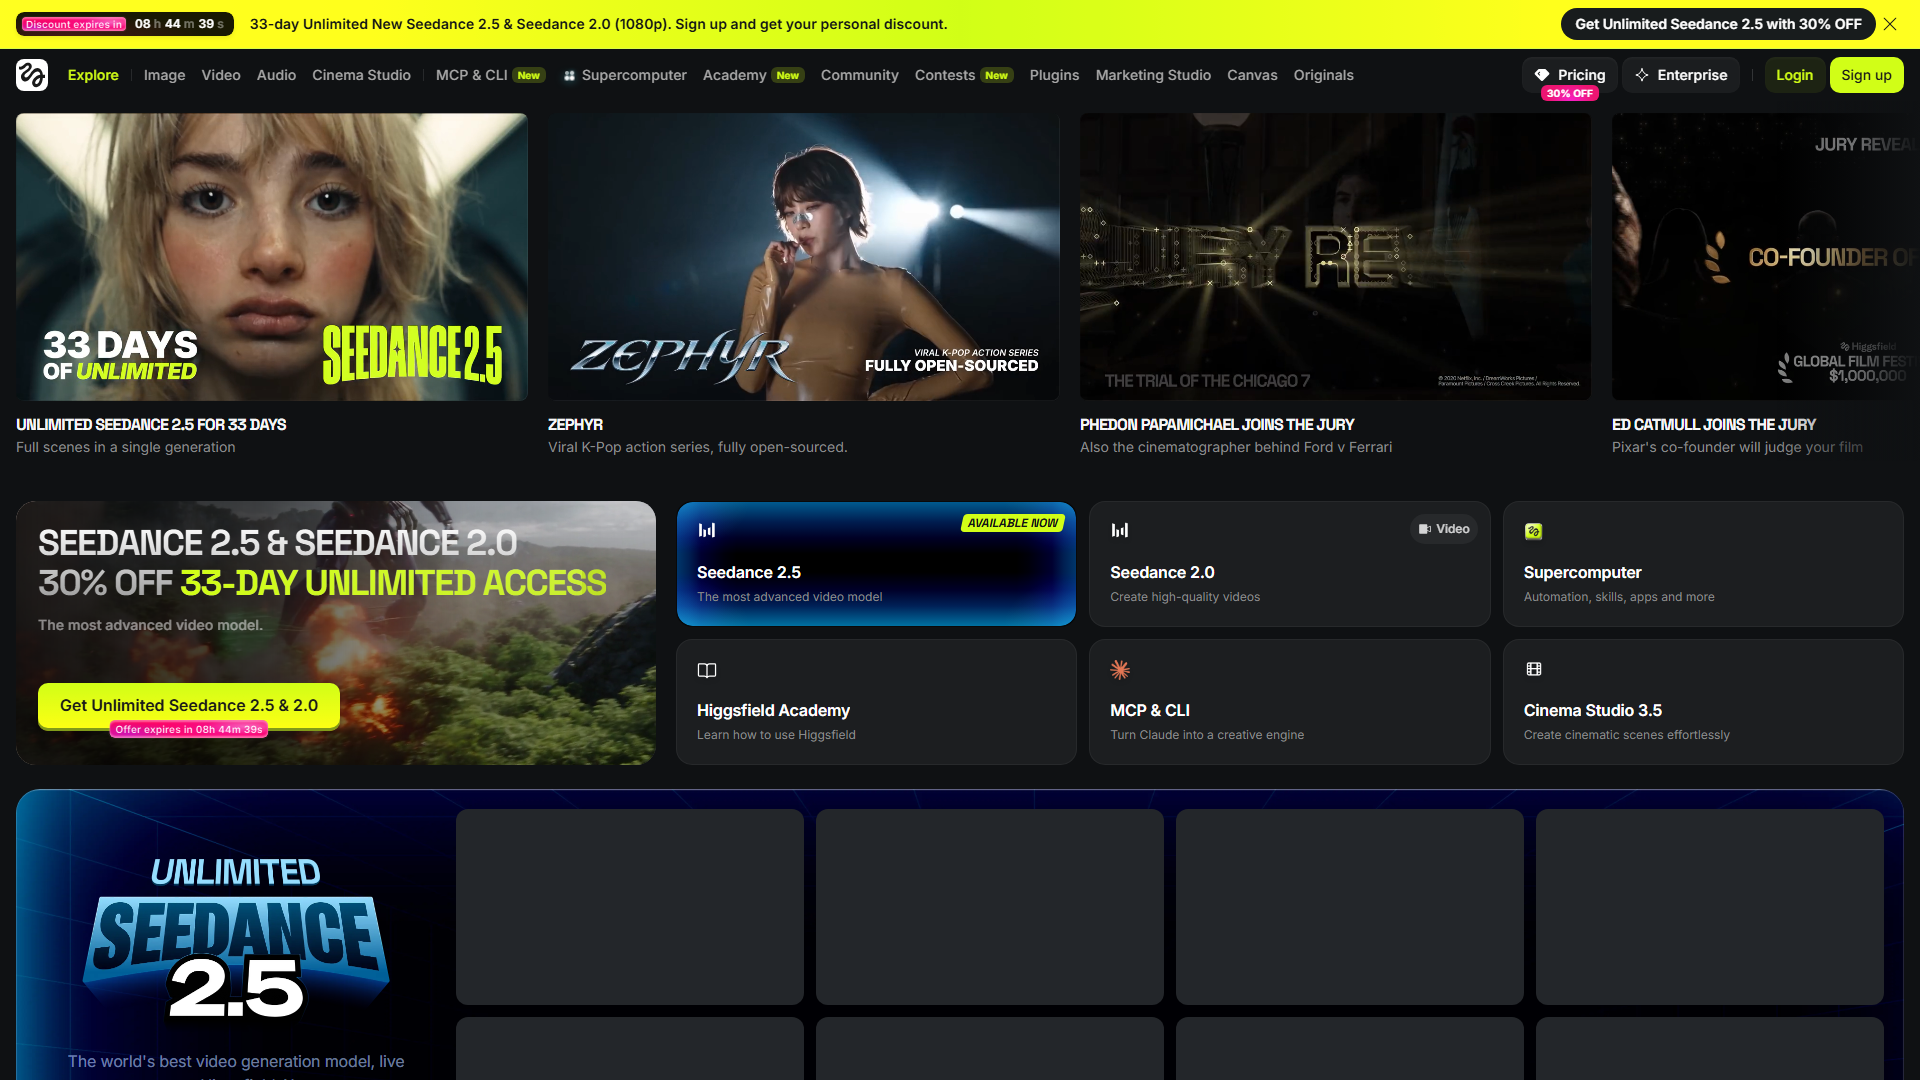Viewport: 1920px width, 1080px height.
Task: Click Phedon Papamichael Joins the Jury title
Action: tap(1217, 425)
